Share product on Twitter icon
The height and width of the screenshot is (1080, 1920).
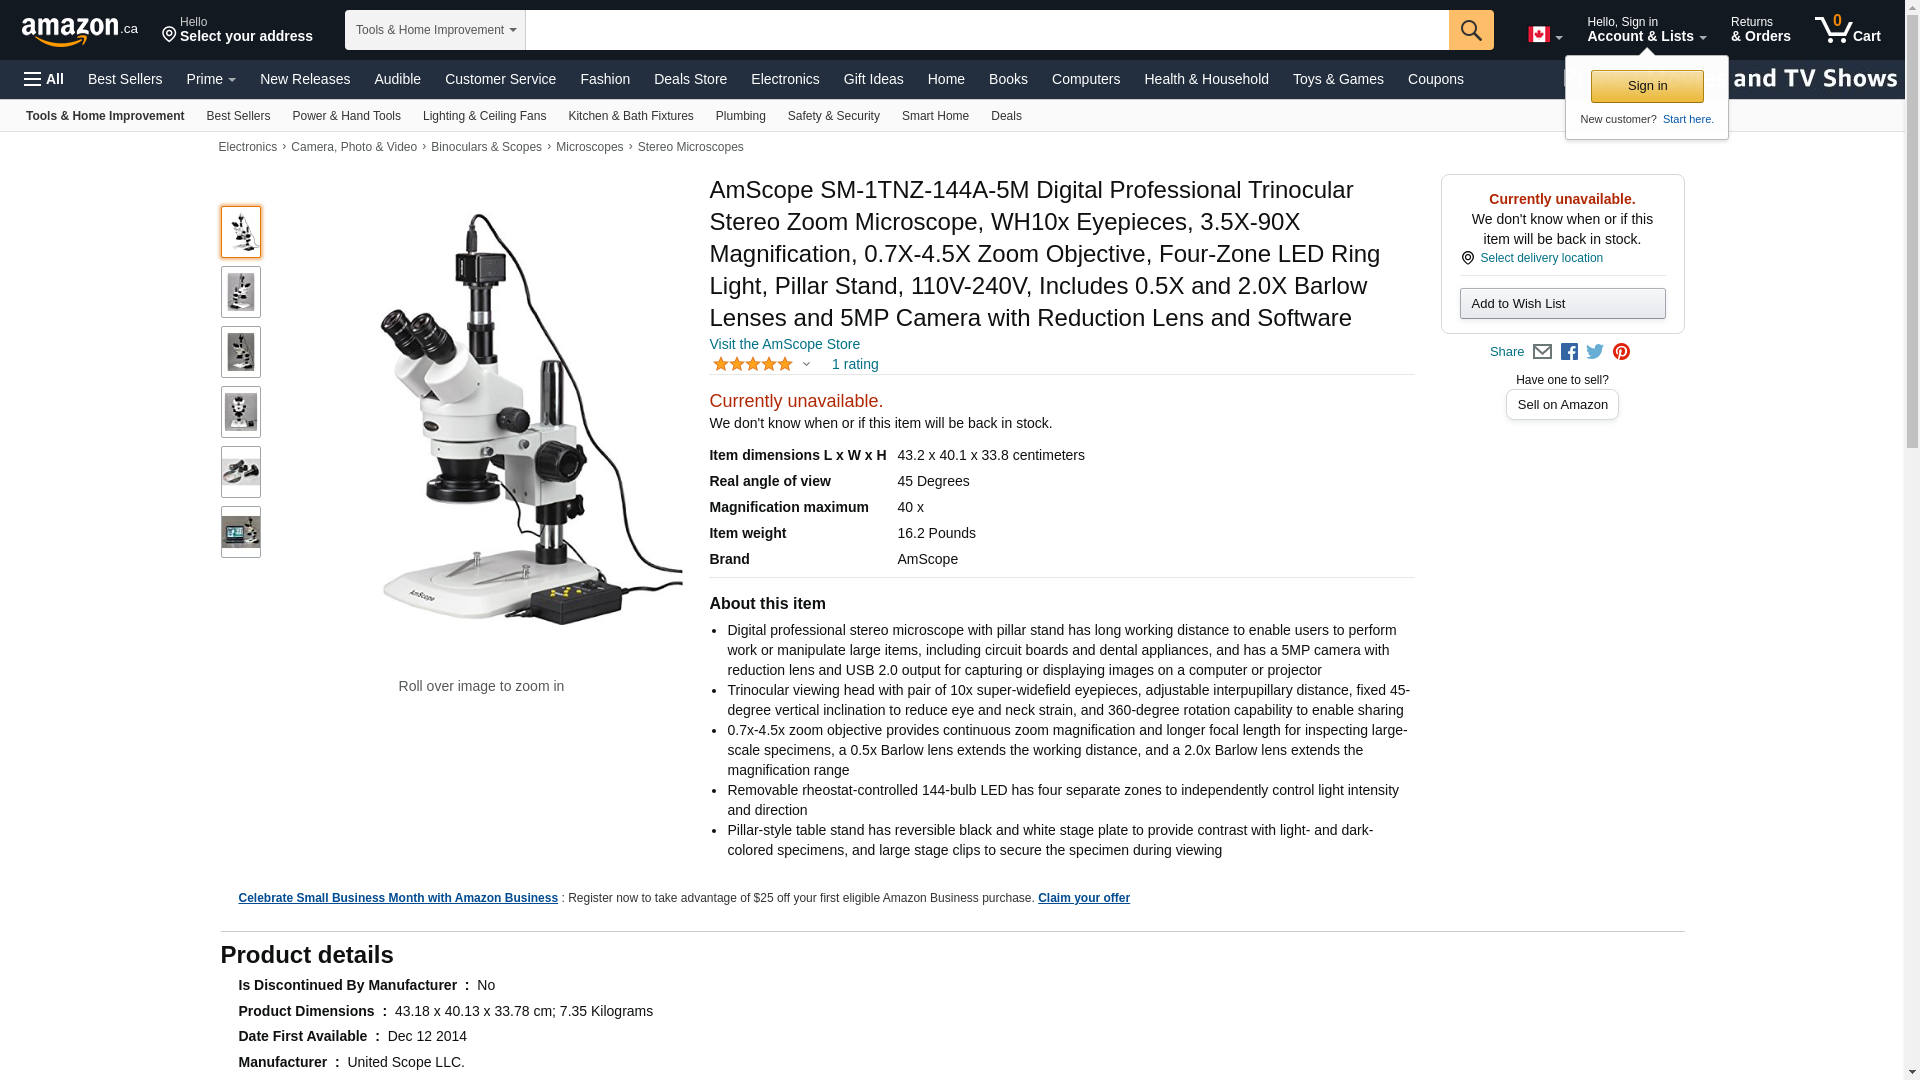click(1595, 352)
